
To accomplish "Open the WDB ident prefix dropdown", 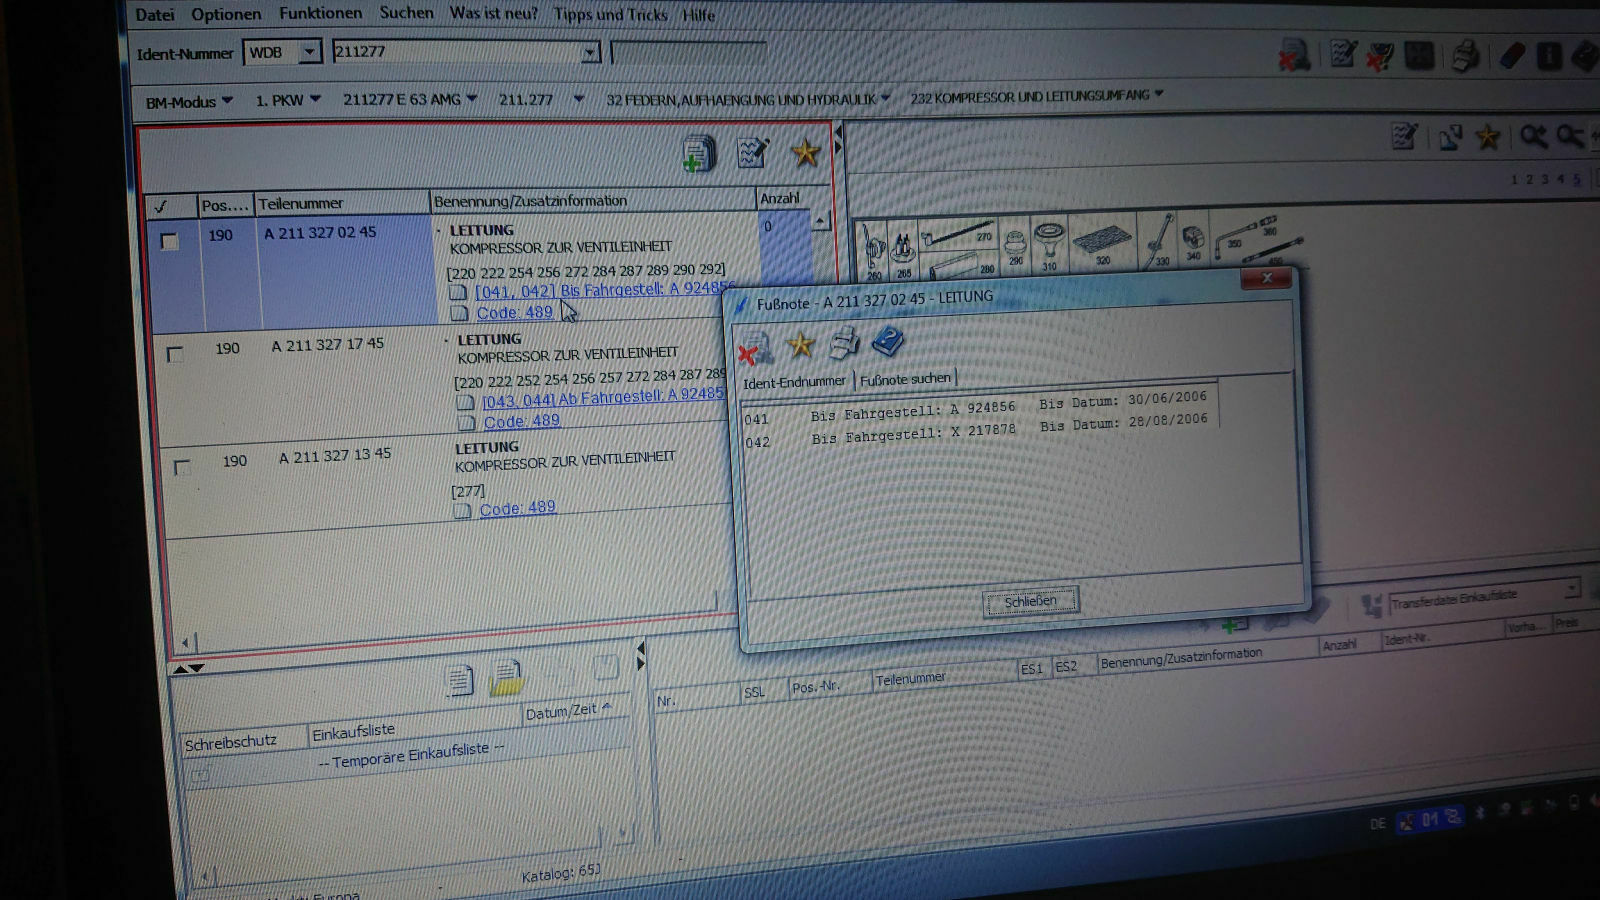I will [309, 52].
